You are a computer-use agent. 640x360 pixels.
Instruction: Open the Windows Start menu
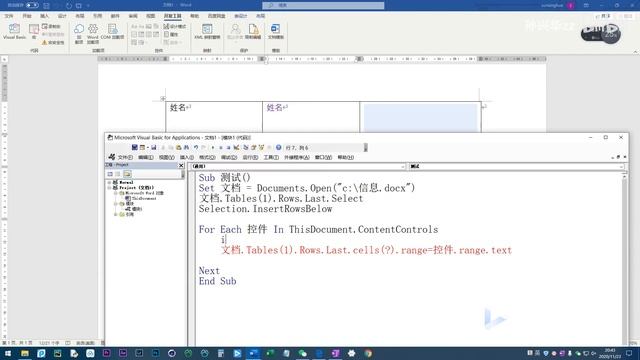[8, 353]
